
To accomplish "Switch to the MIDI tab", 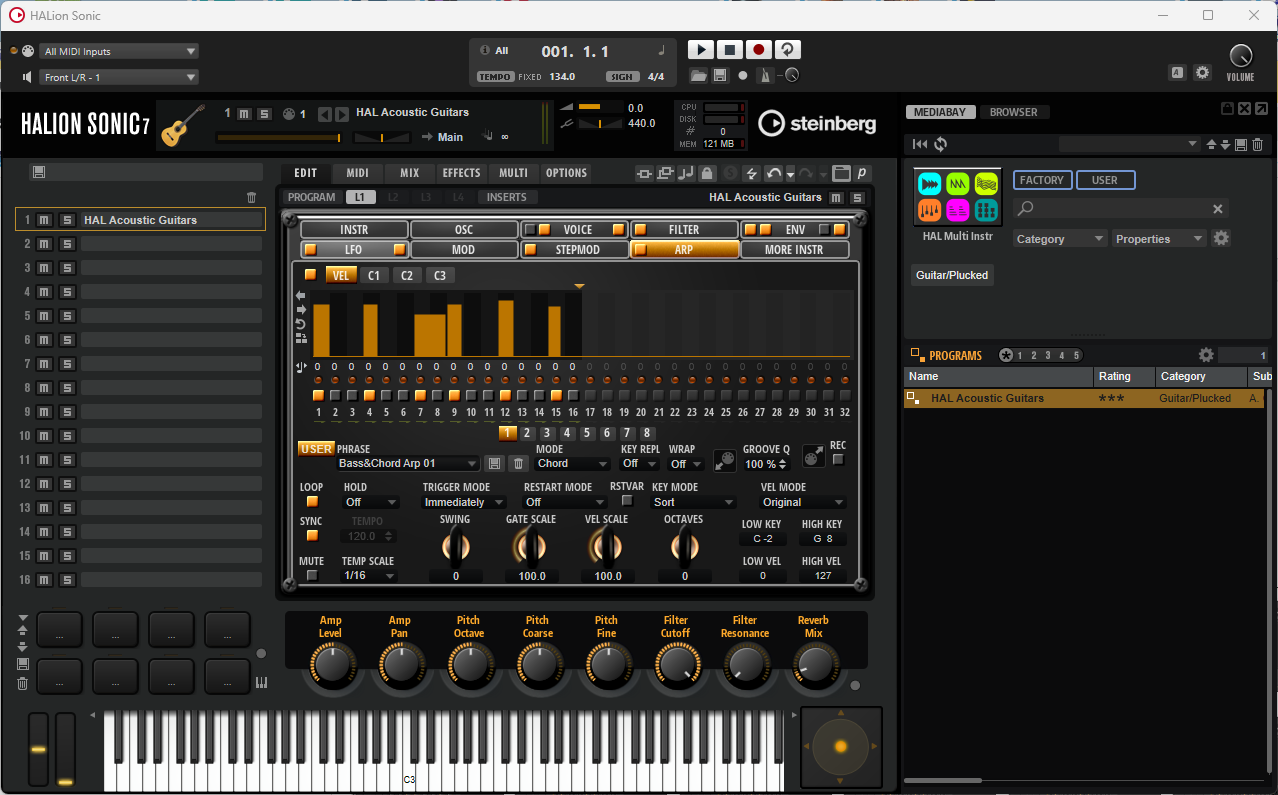I will point(357,173).
